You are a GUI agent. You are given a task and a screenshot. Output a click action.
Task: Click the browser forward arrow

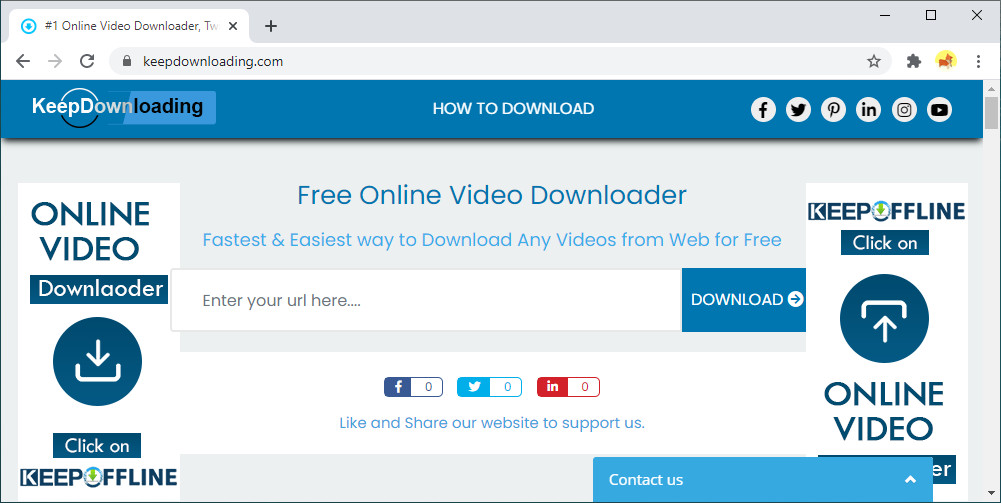(x=56, y=61)
